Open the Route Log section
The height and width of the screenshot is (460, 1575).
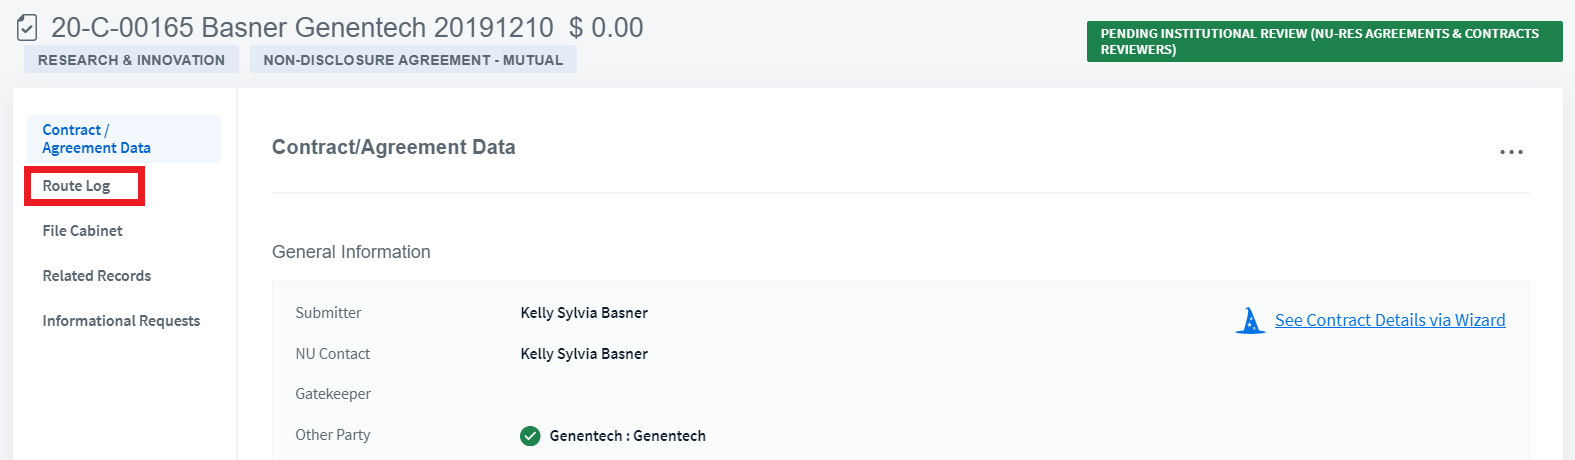(x=76, y=186)
